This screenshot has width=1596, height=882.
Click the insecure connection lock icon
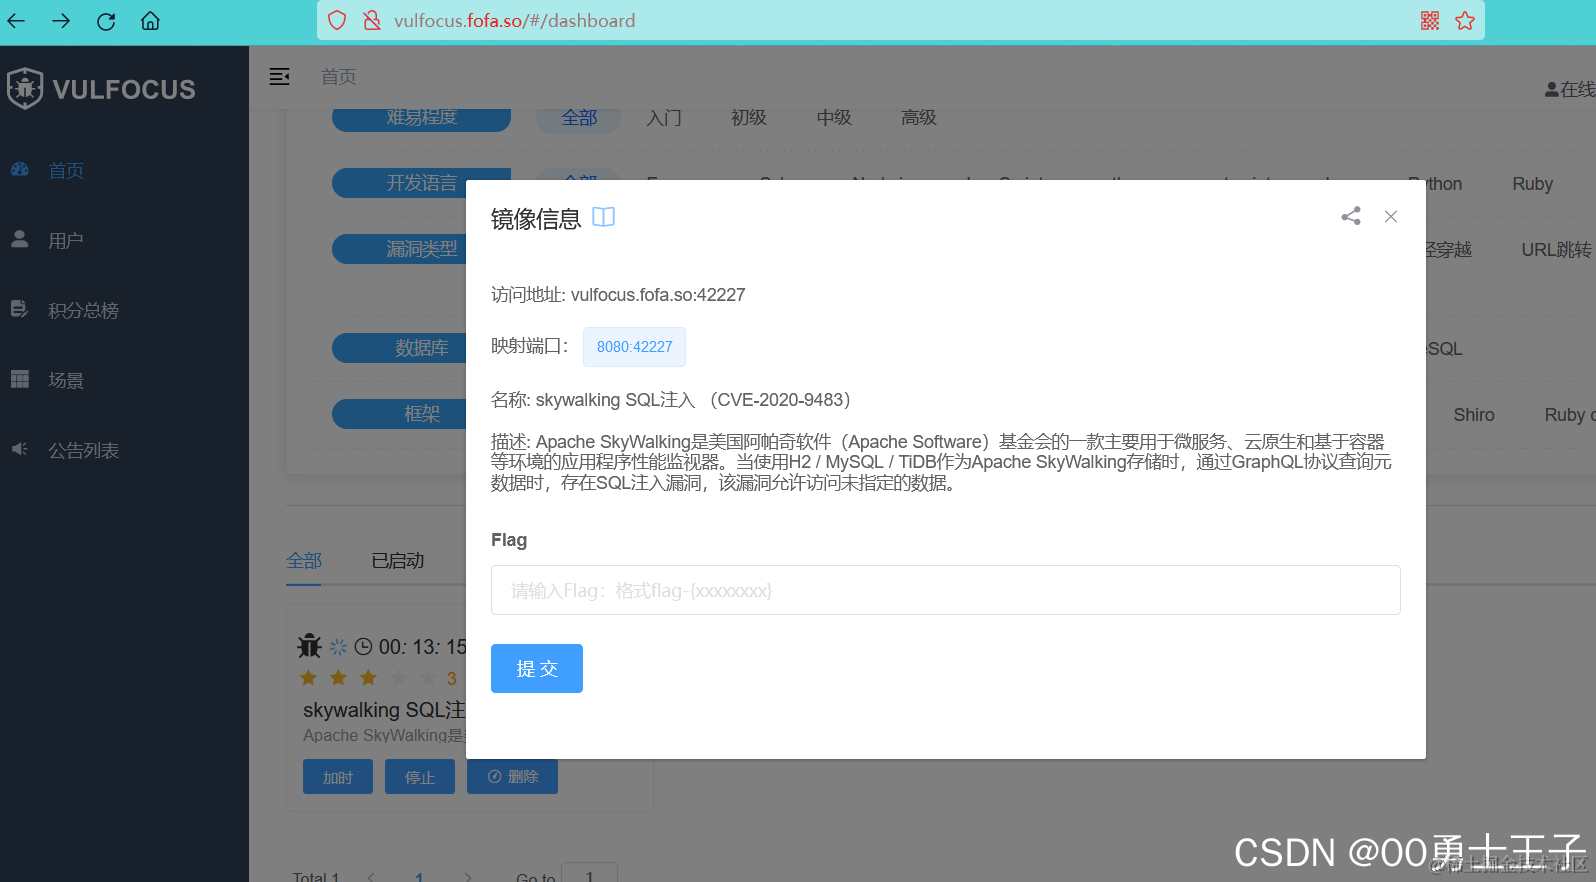point(372,20)
